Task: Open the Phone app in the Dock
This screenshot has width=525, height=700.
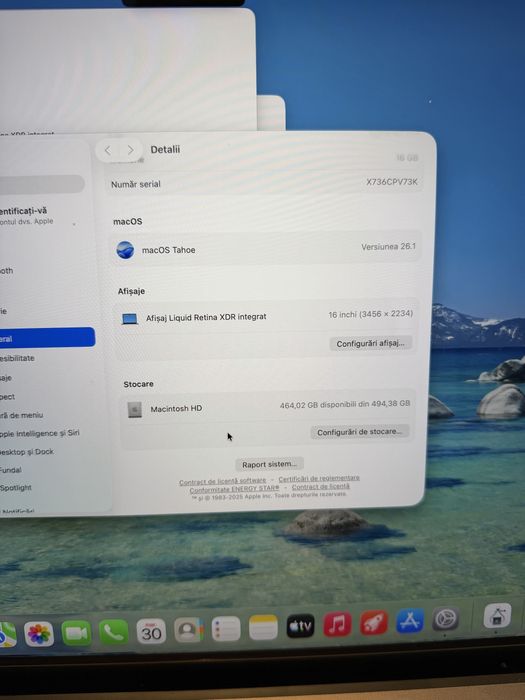Action: (113, 632)
